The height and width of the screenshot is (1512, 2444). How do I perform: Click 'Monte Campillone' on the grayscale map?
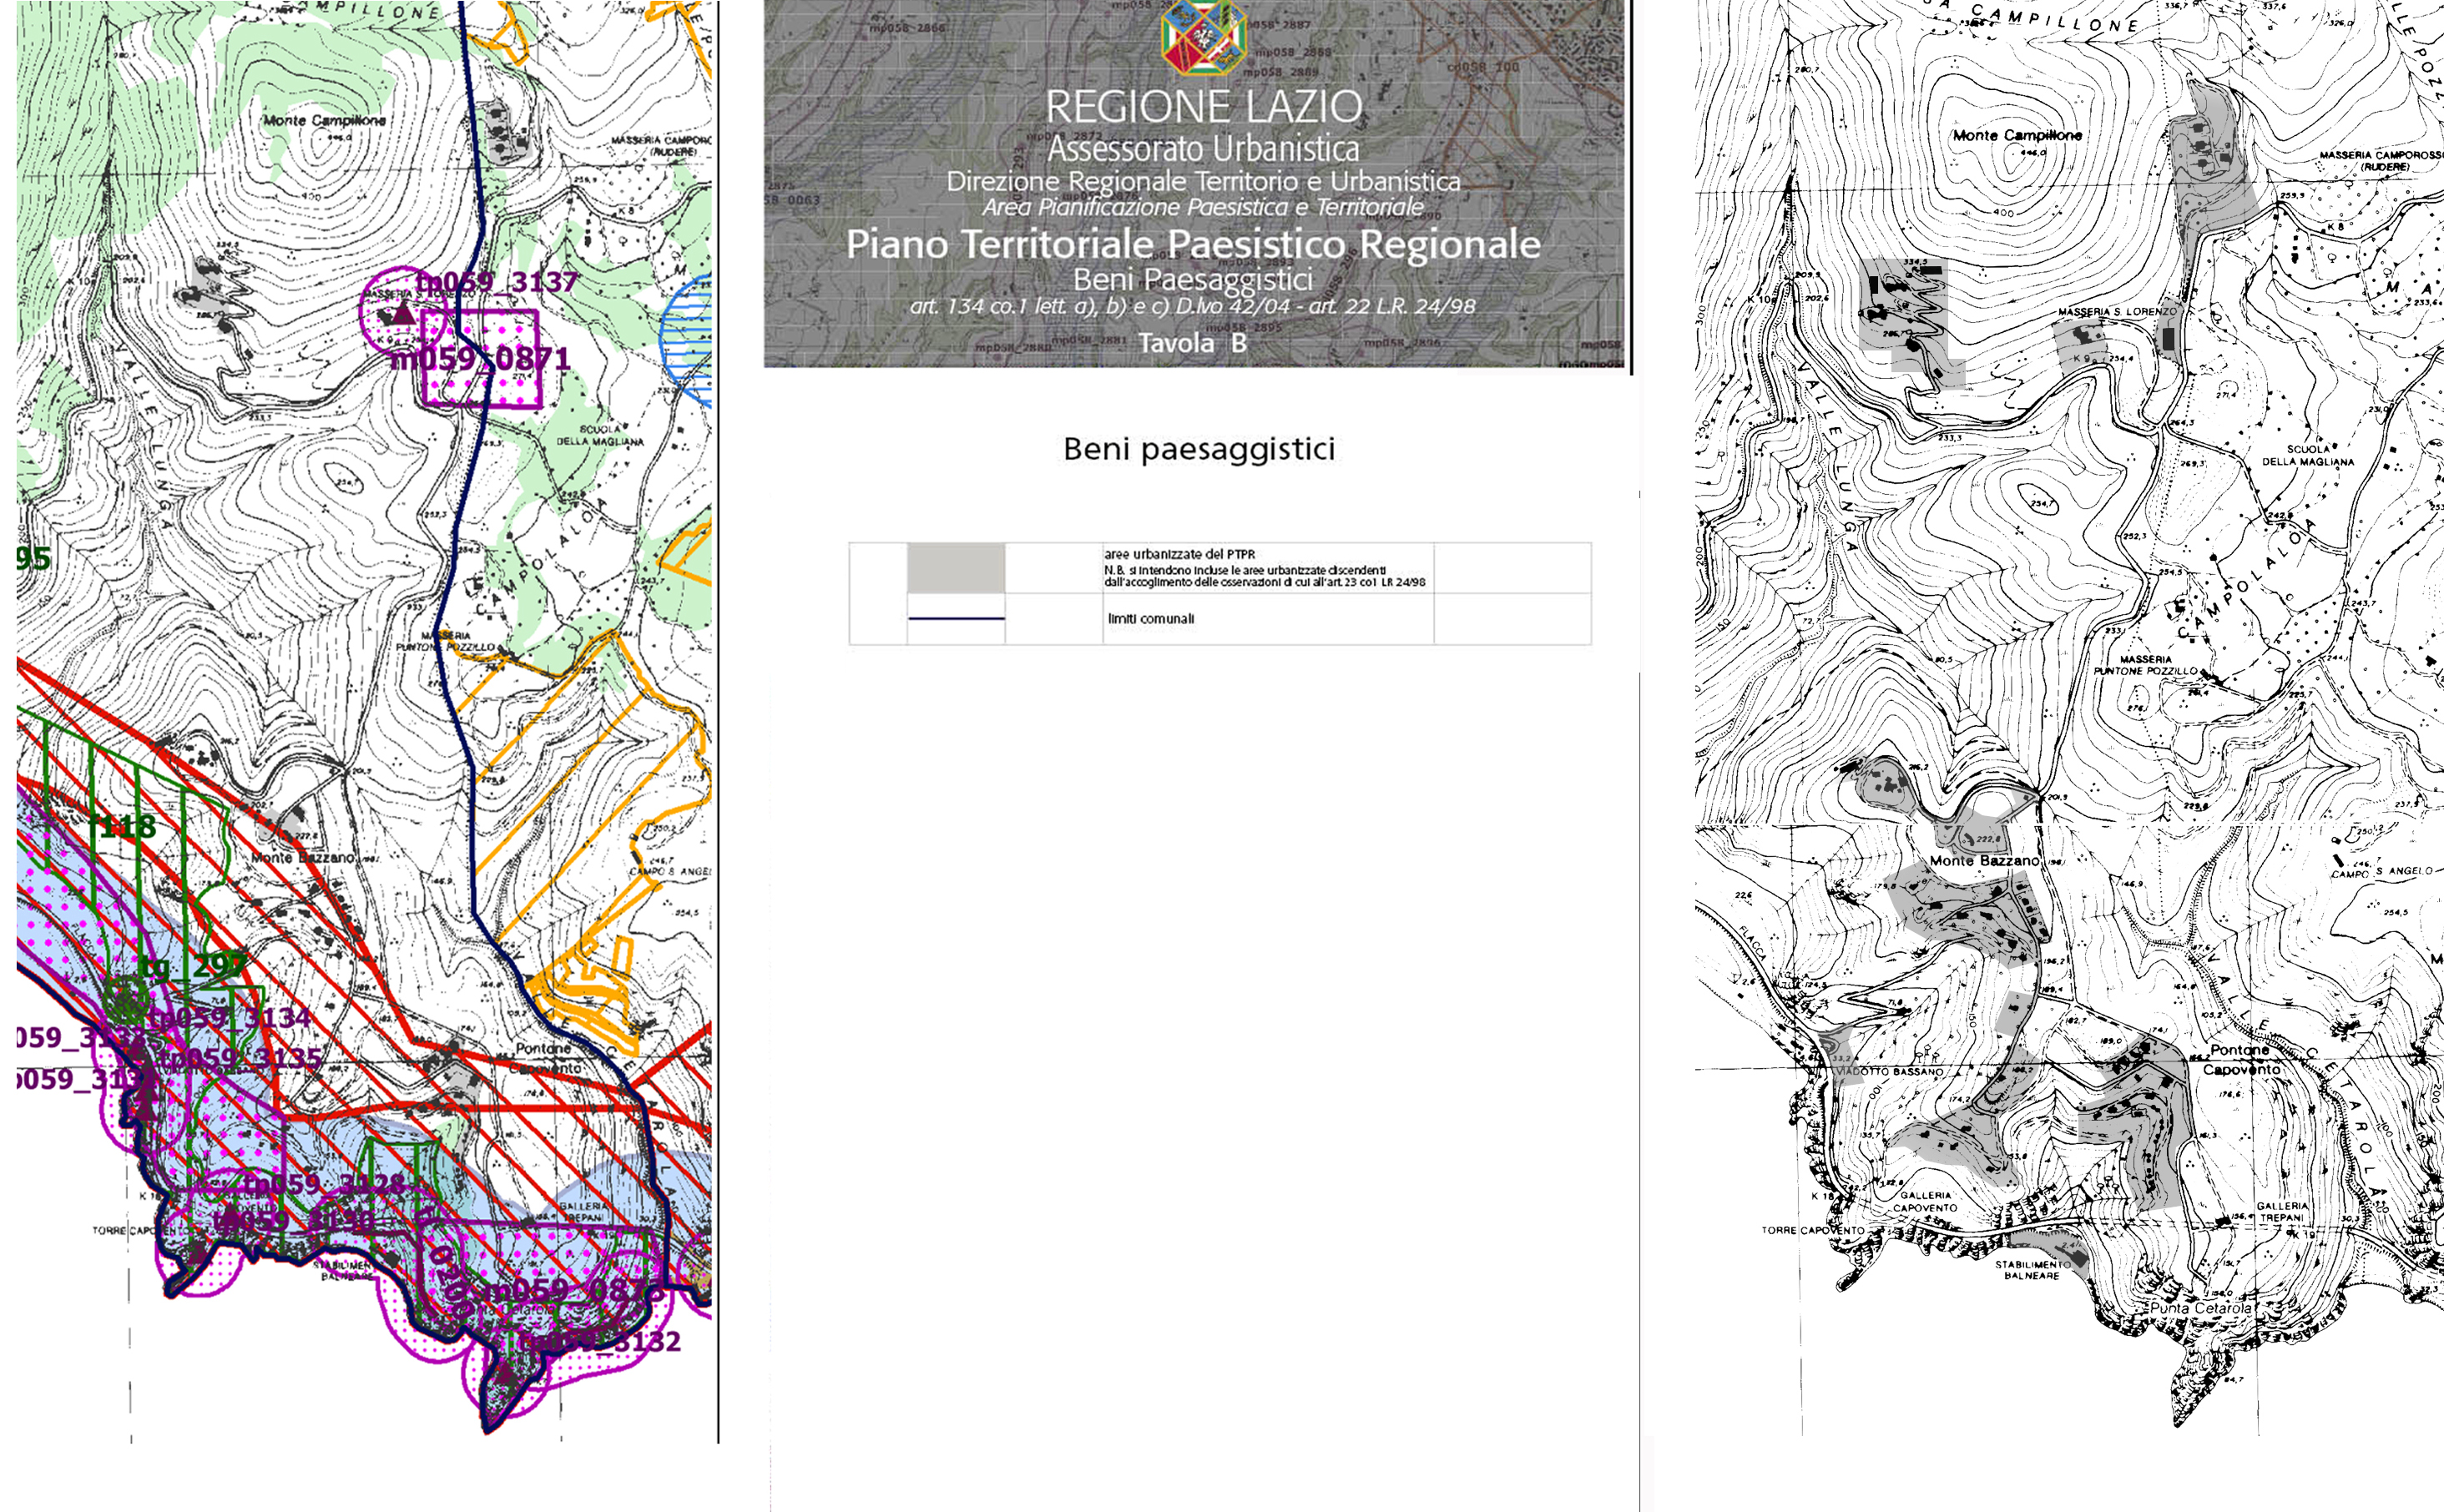[x=2017, y=135]
